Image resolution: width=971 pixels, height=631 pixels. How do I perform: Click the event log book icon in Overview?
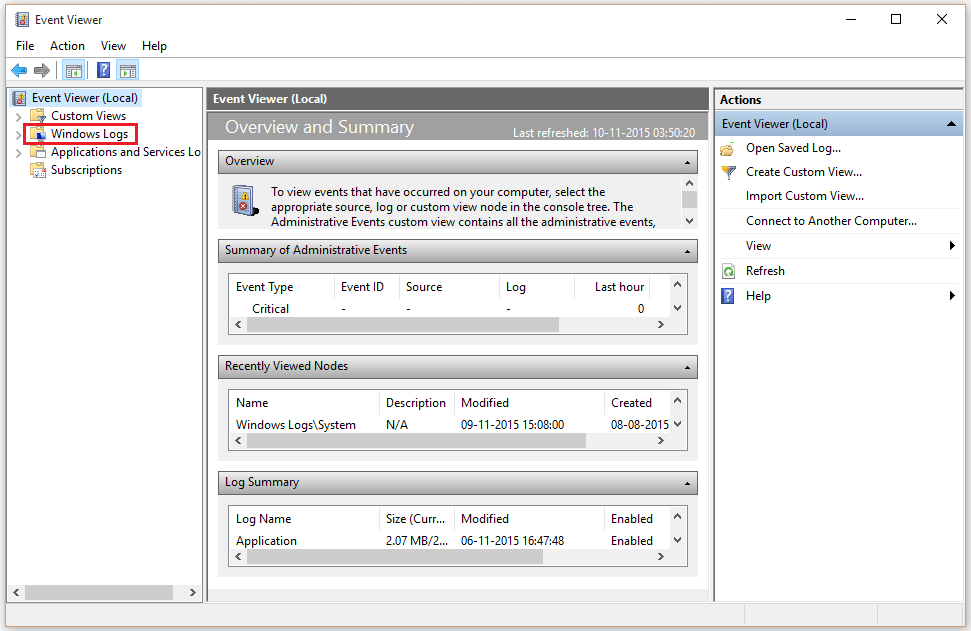click(x=245, y=201)
